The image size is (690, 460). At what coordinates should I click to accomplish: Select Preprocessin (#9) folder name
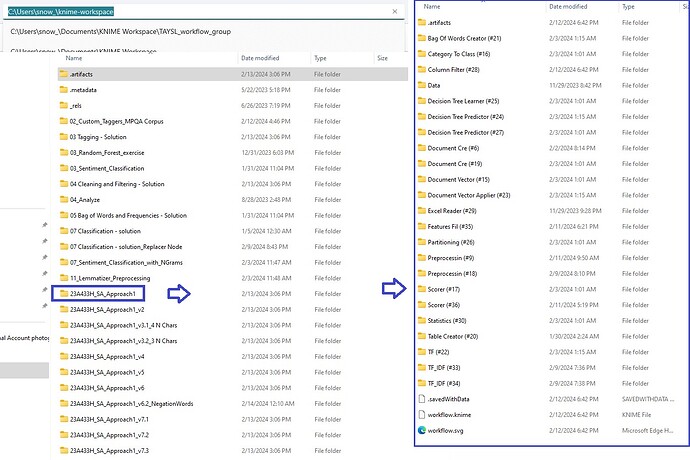(x=451, y=258)
